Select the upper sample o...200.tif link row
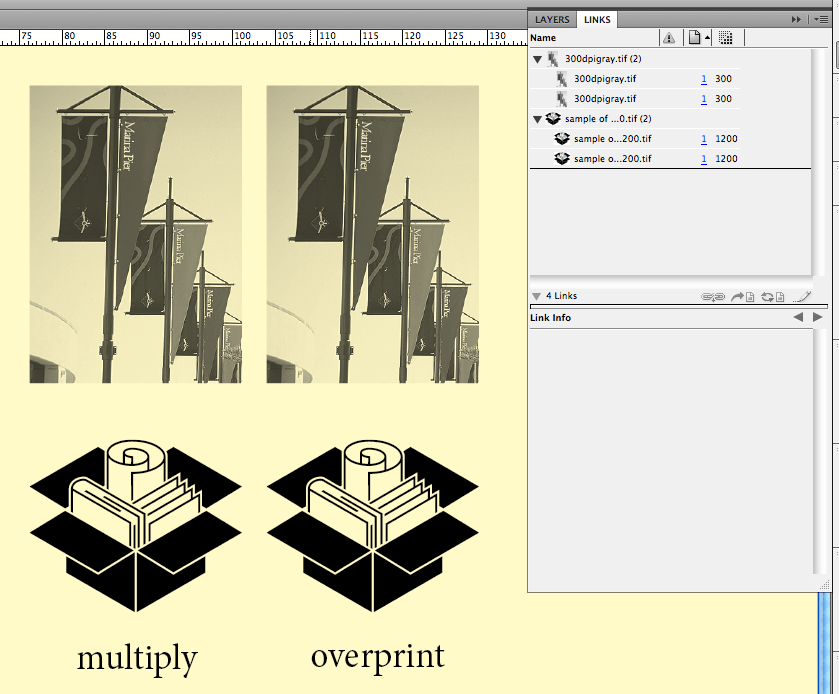Viewport: 839px width, 694px height. pos(635,139)
